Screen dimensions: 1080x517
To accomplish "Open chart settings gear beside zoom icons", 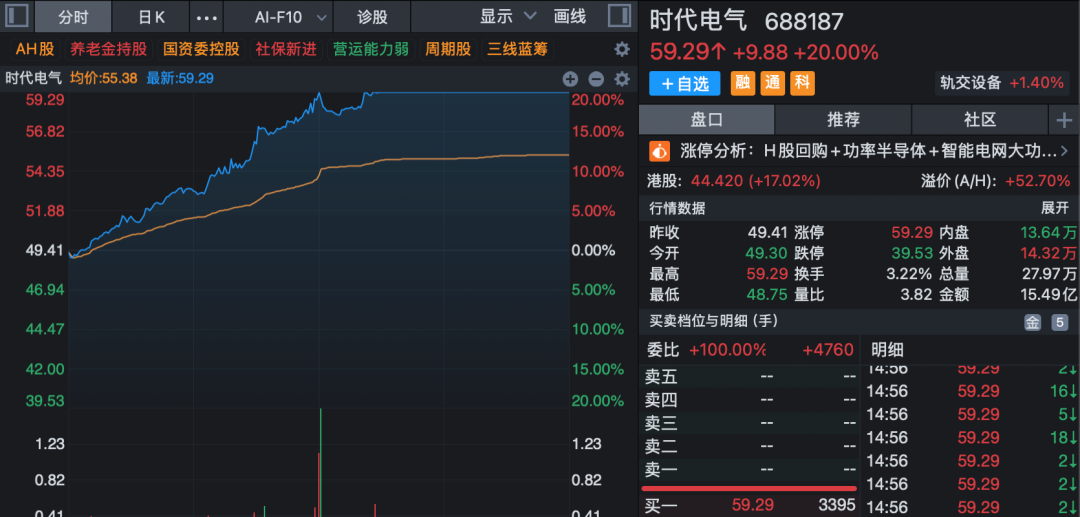I will coord(622,78).
